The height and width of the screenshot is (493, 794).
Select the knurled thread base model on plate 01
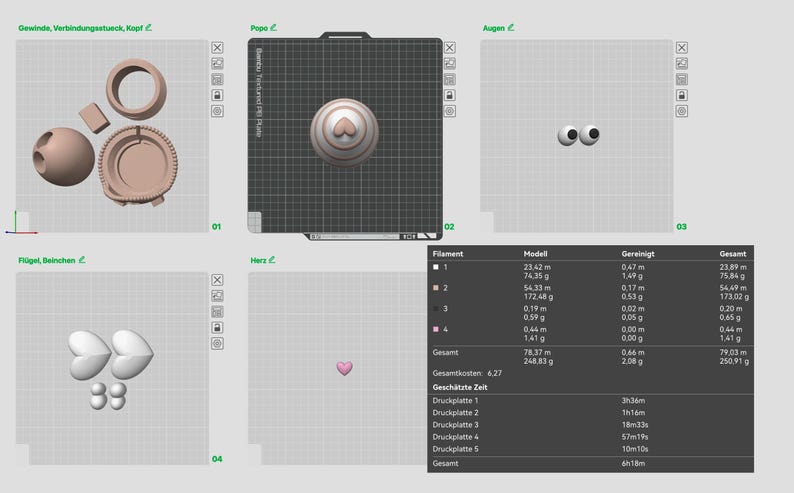click(x=138, y=165)
